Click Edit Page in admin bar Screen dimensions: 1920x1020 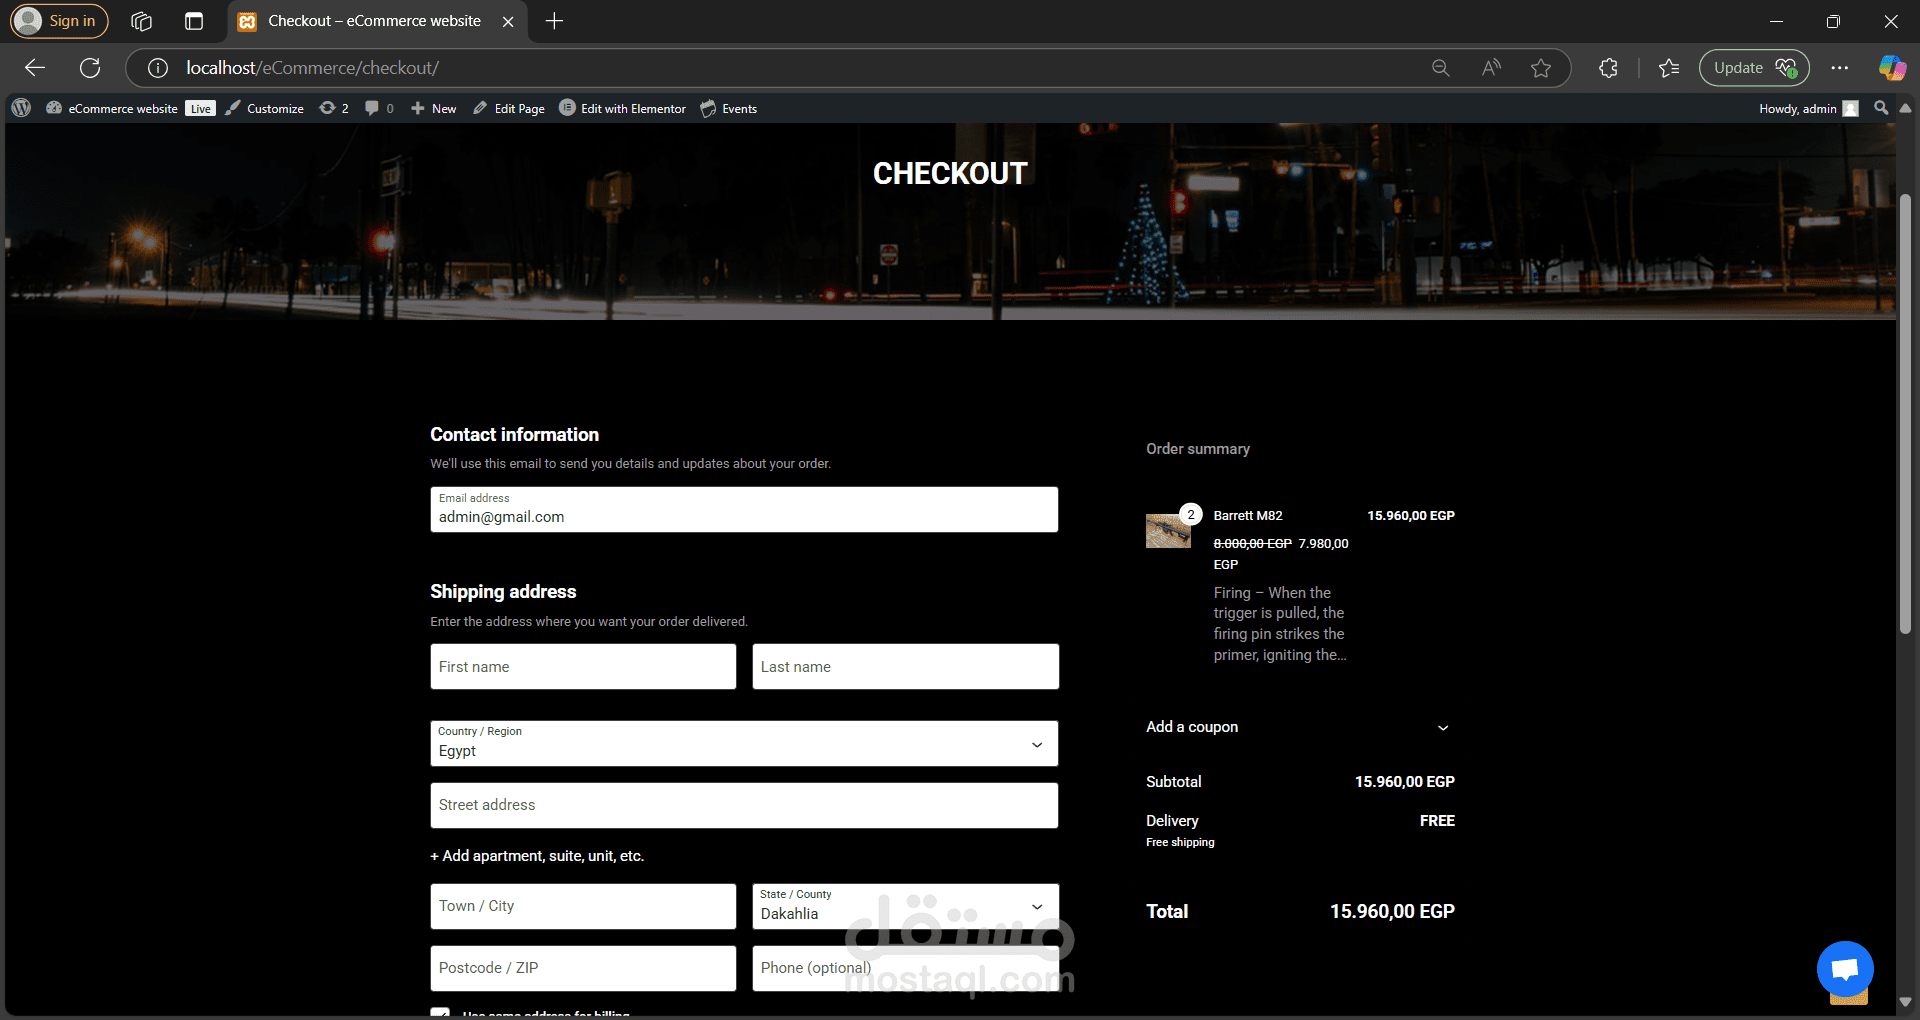tap(509, 108)
